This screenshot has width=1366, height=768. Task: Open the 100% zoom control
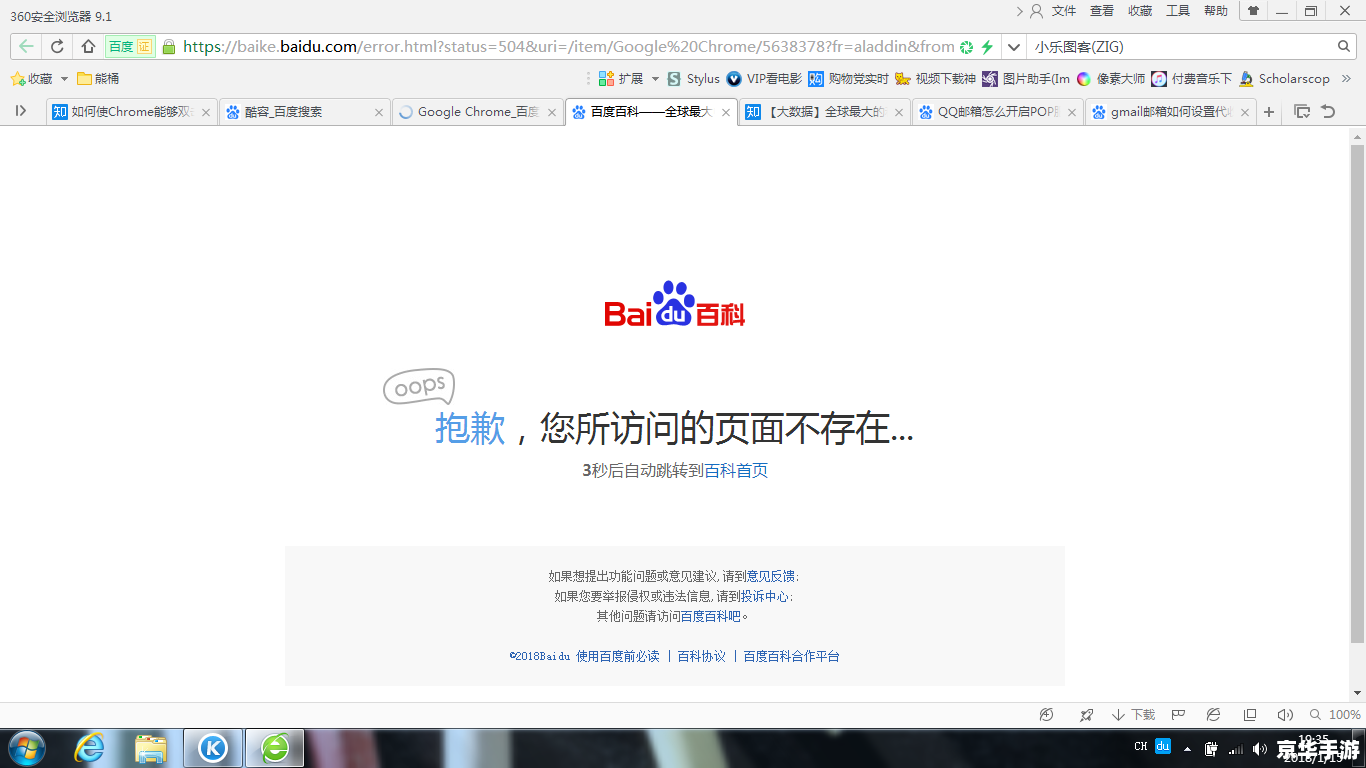[1335, 715]
